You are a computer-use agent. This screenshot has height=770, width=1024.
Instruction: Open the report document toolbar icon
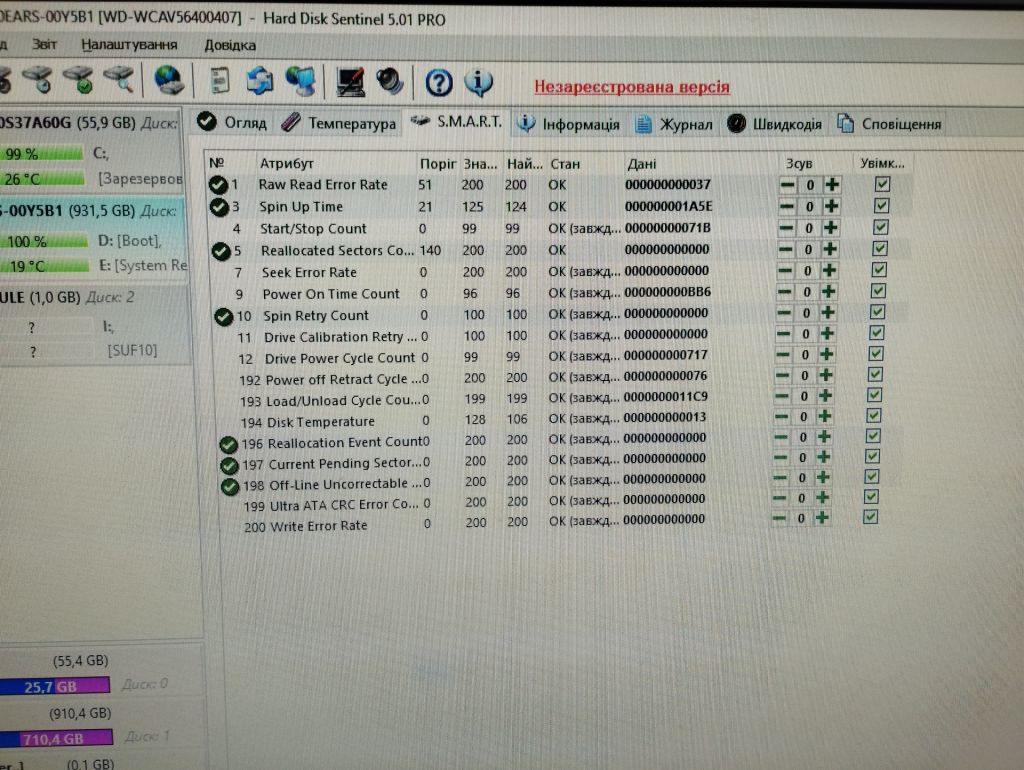click(220, 81)
